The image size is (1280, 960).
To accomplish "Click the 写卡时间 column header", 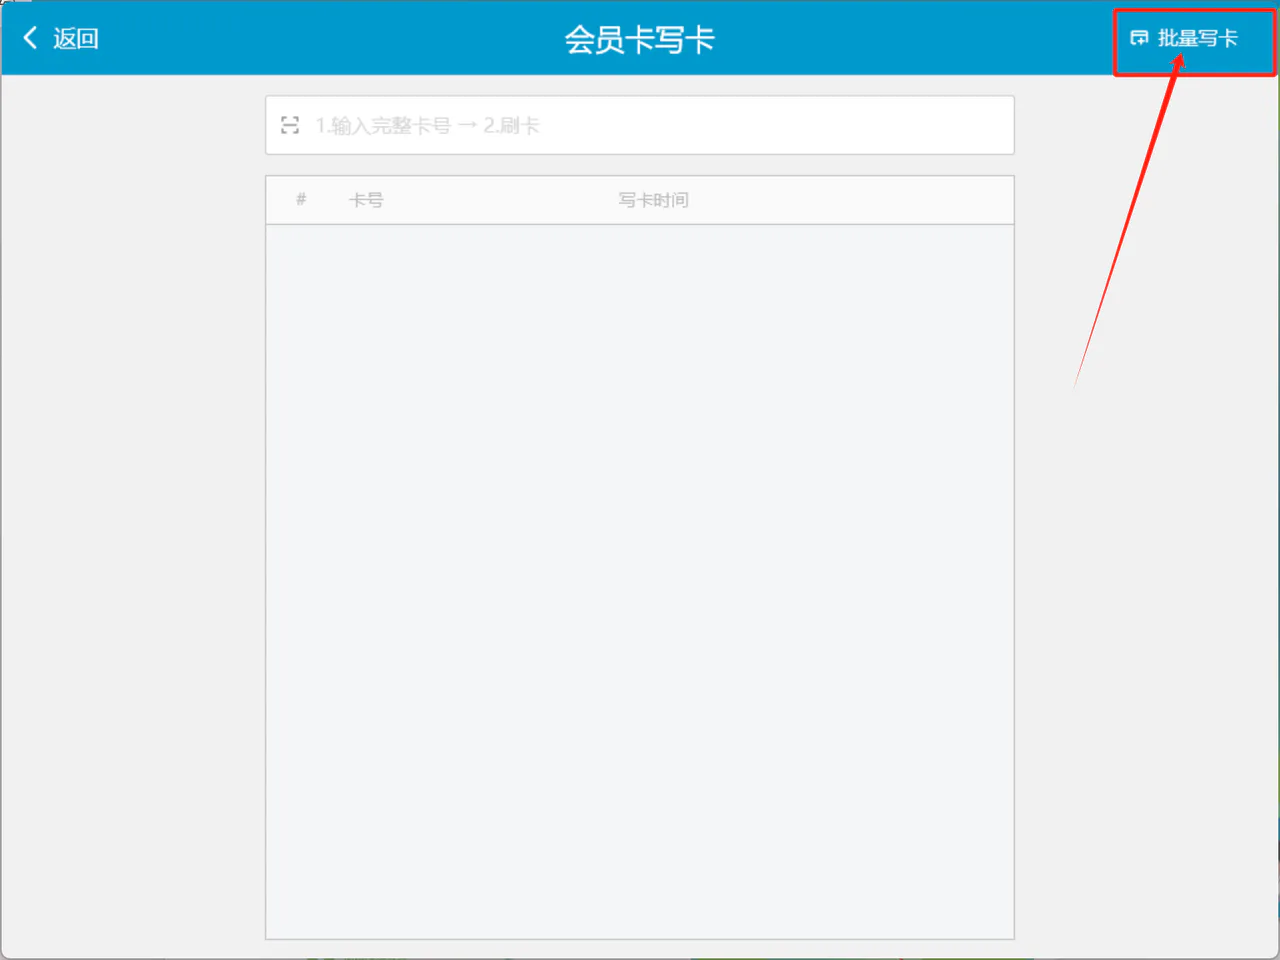I will tap(654, 200).
